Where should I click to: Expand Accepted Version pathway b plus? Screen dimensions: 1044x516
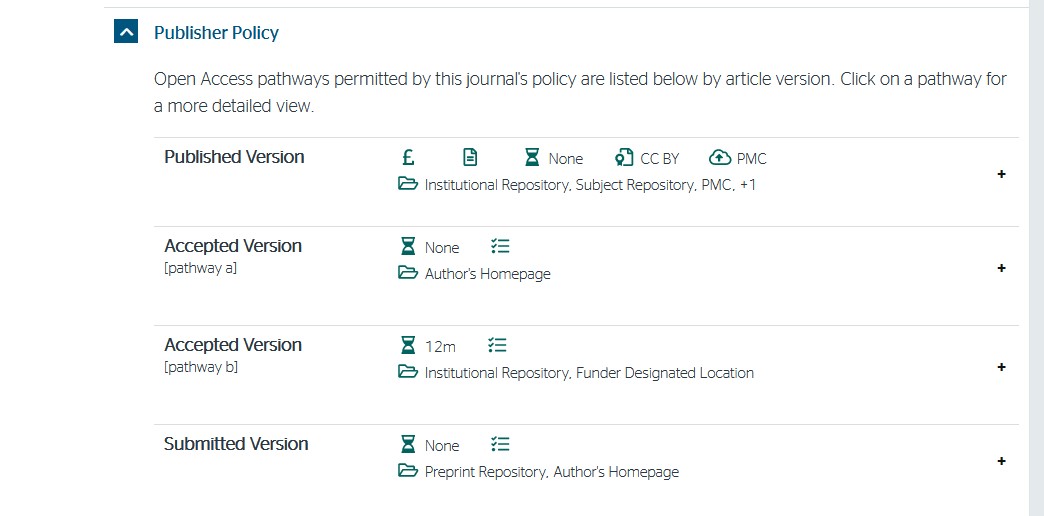(x=1001, y=368)
